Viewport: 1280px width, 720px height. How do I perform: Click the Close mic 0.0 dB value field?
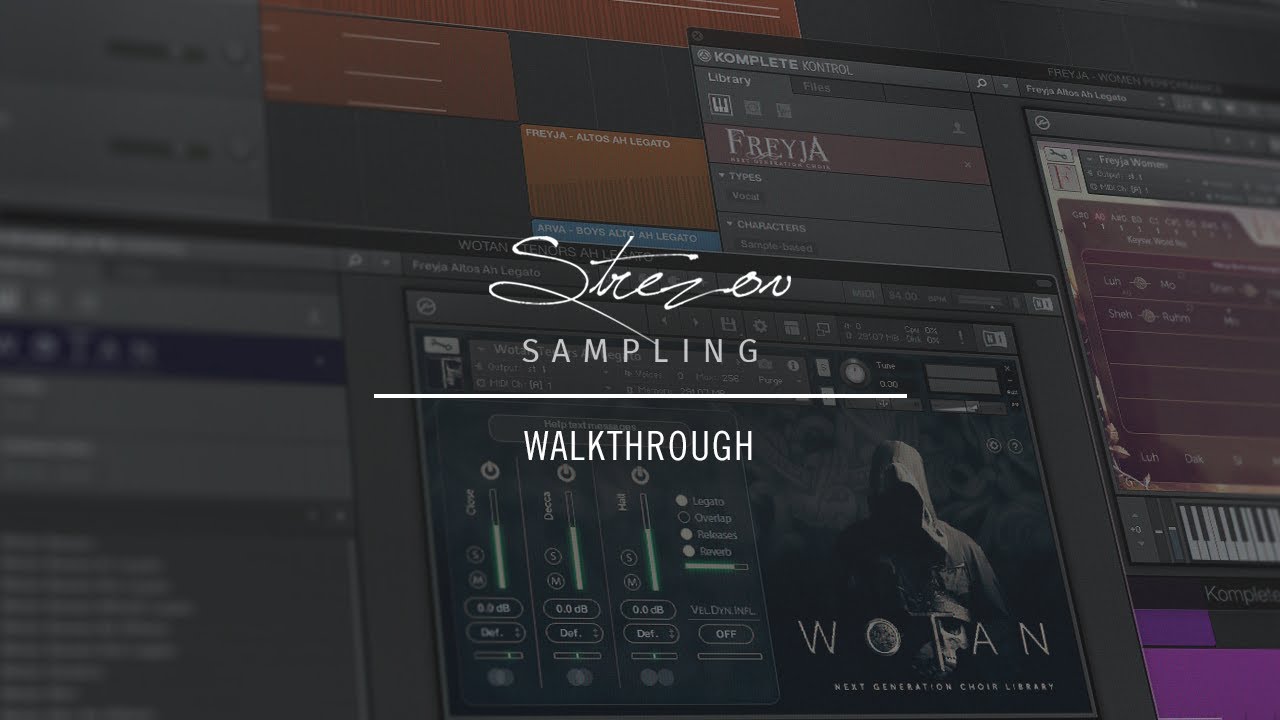[x=495, y=608]
